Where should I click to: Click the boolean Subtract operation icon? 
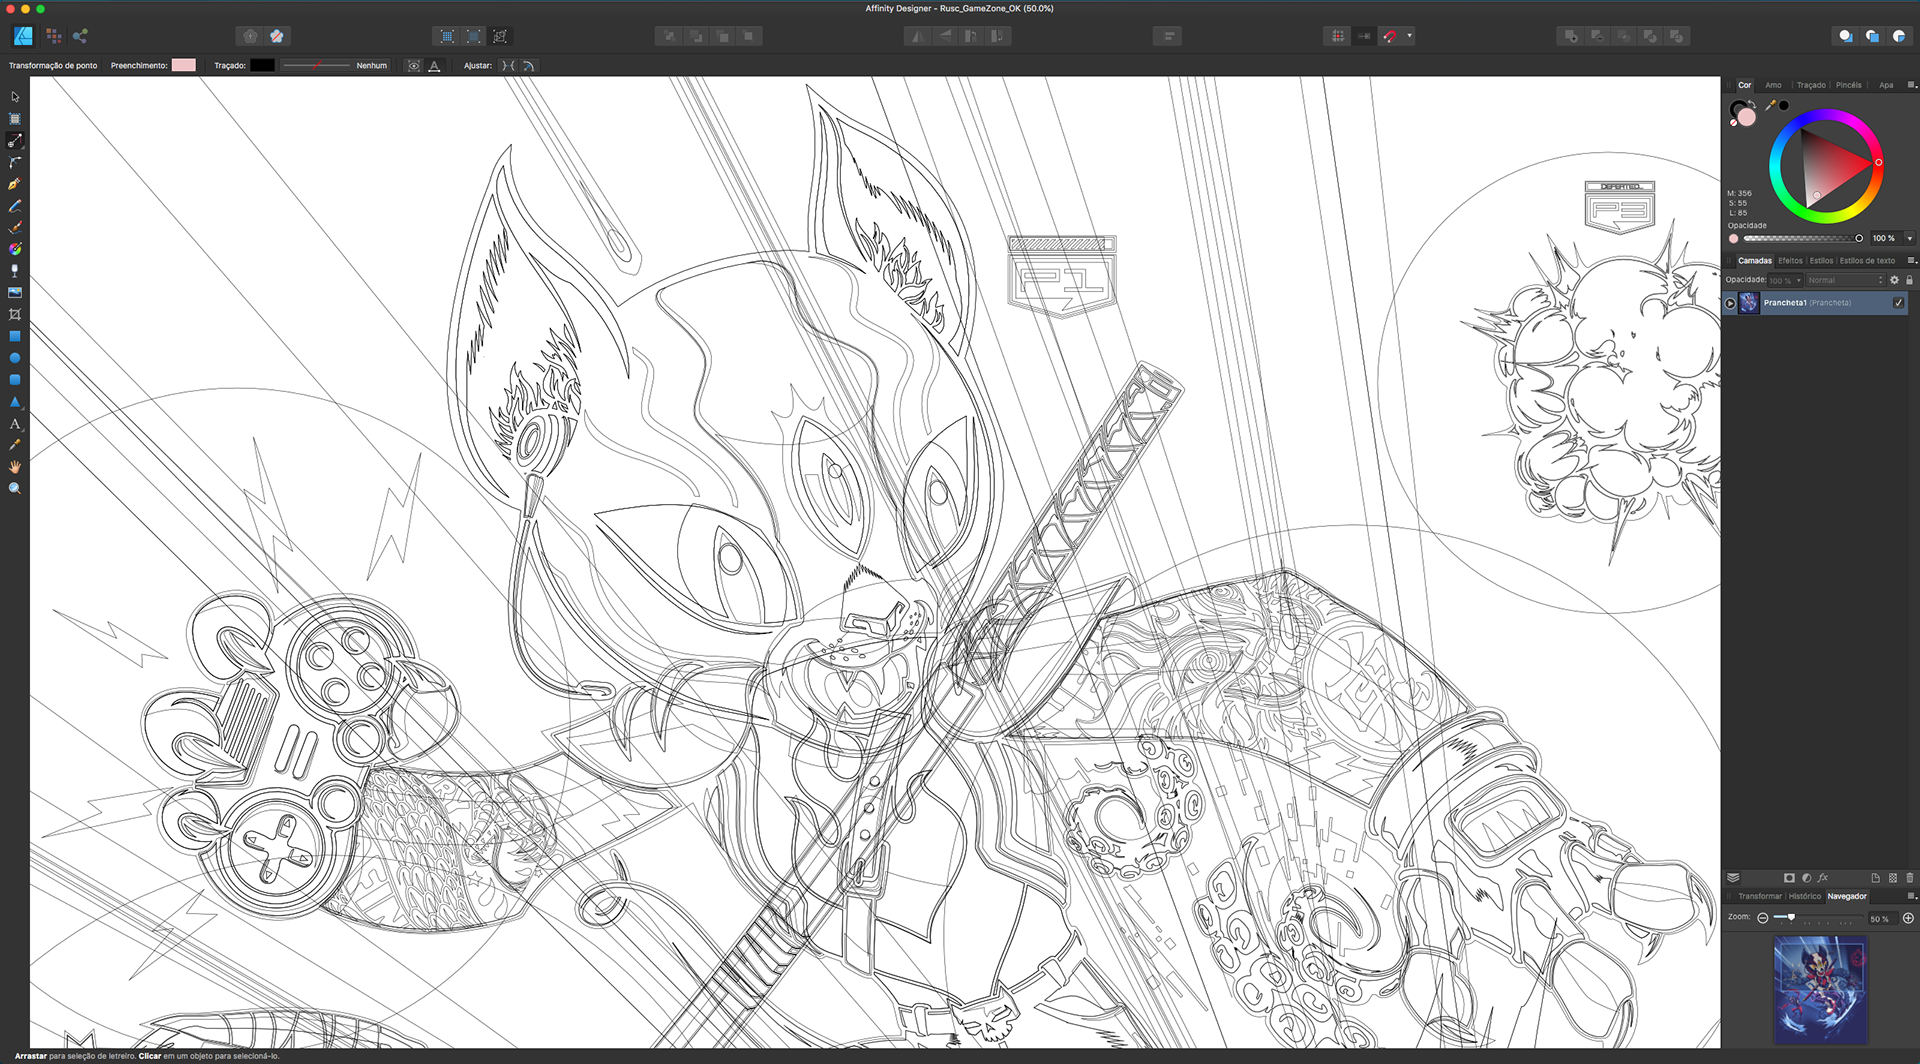(1597, 36)
